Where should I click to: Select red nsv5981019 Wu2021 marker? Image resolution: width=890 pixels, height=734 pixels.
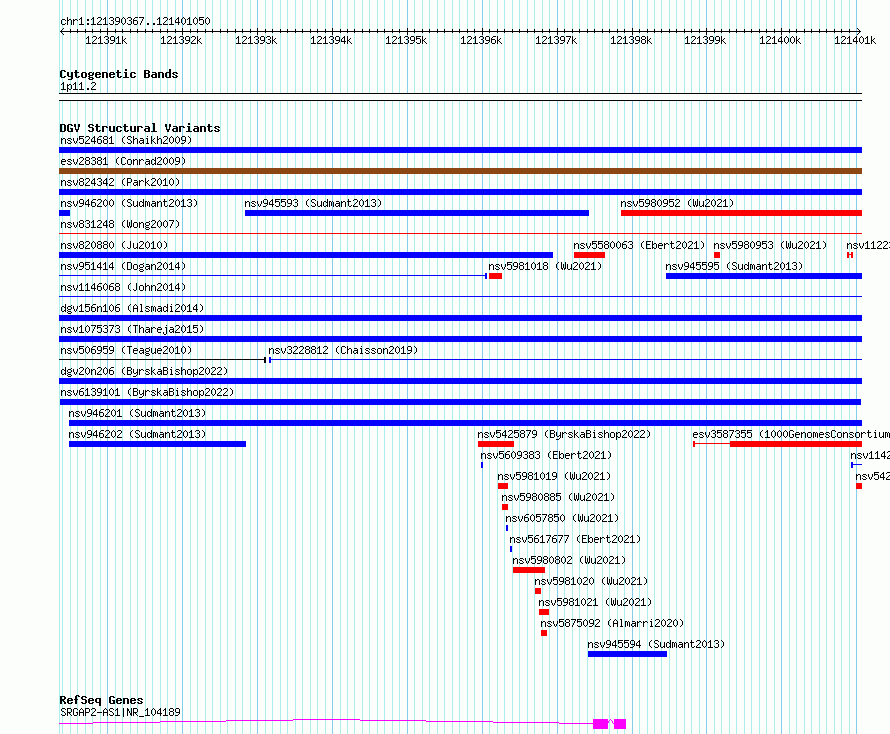click(503, 486)
